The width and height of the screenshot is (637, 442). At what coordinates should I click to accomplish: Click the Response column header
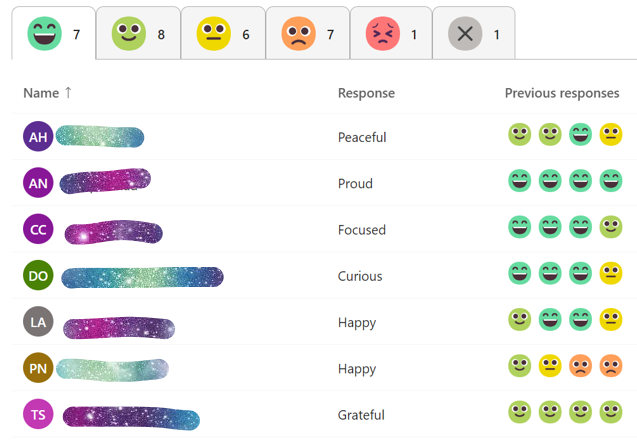(x=366, y=93)
